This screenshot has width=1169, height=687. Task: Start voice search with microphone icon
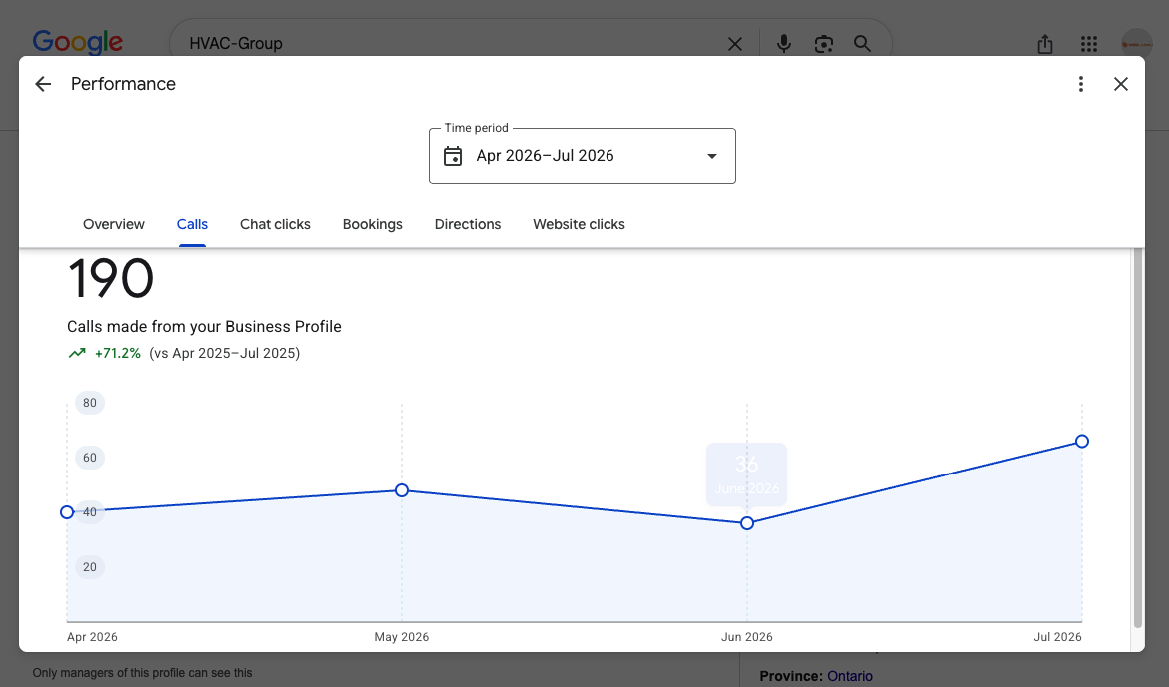pyautogui.click(x=784, y=44)
